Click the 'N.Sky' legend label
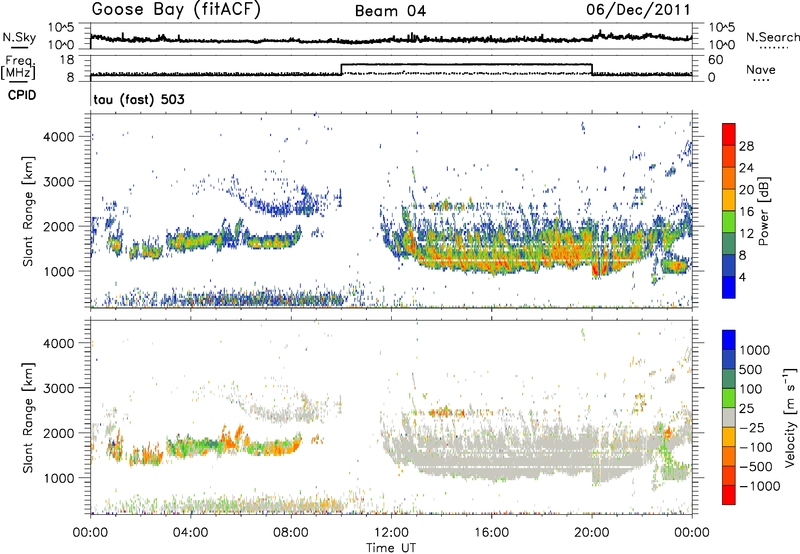This screenshot has width=800, height=554. point(19,37)
